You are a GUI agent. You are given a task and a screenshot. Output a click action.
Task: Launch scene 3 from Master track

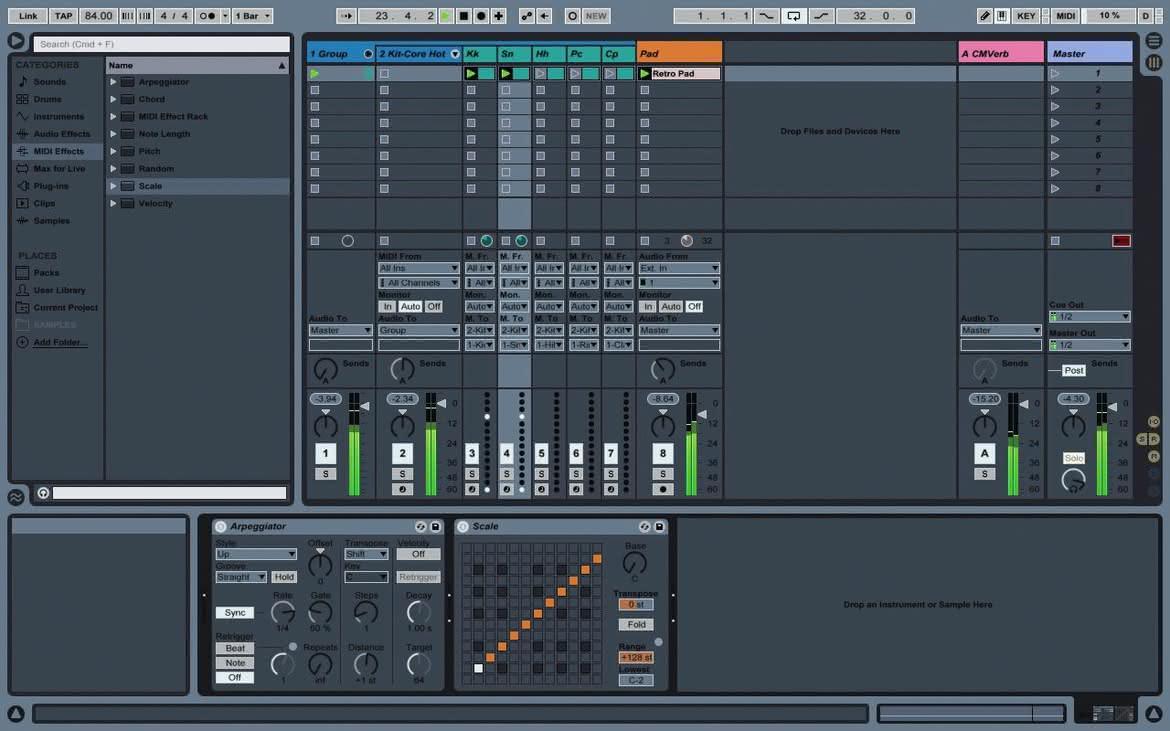[1055, 107]
